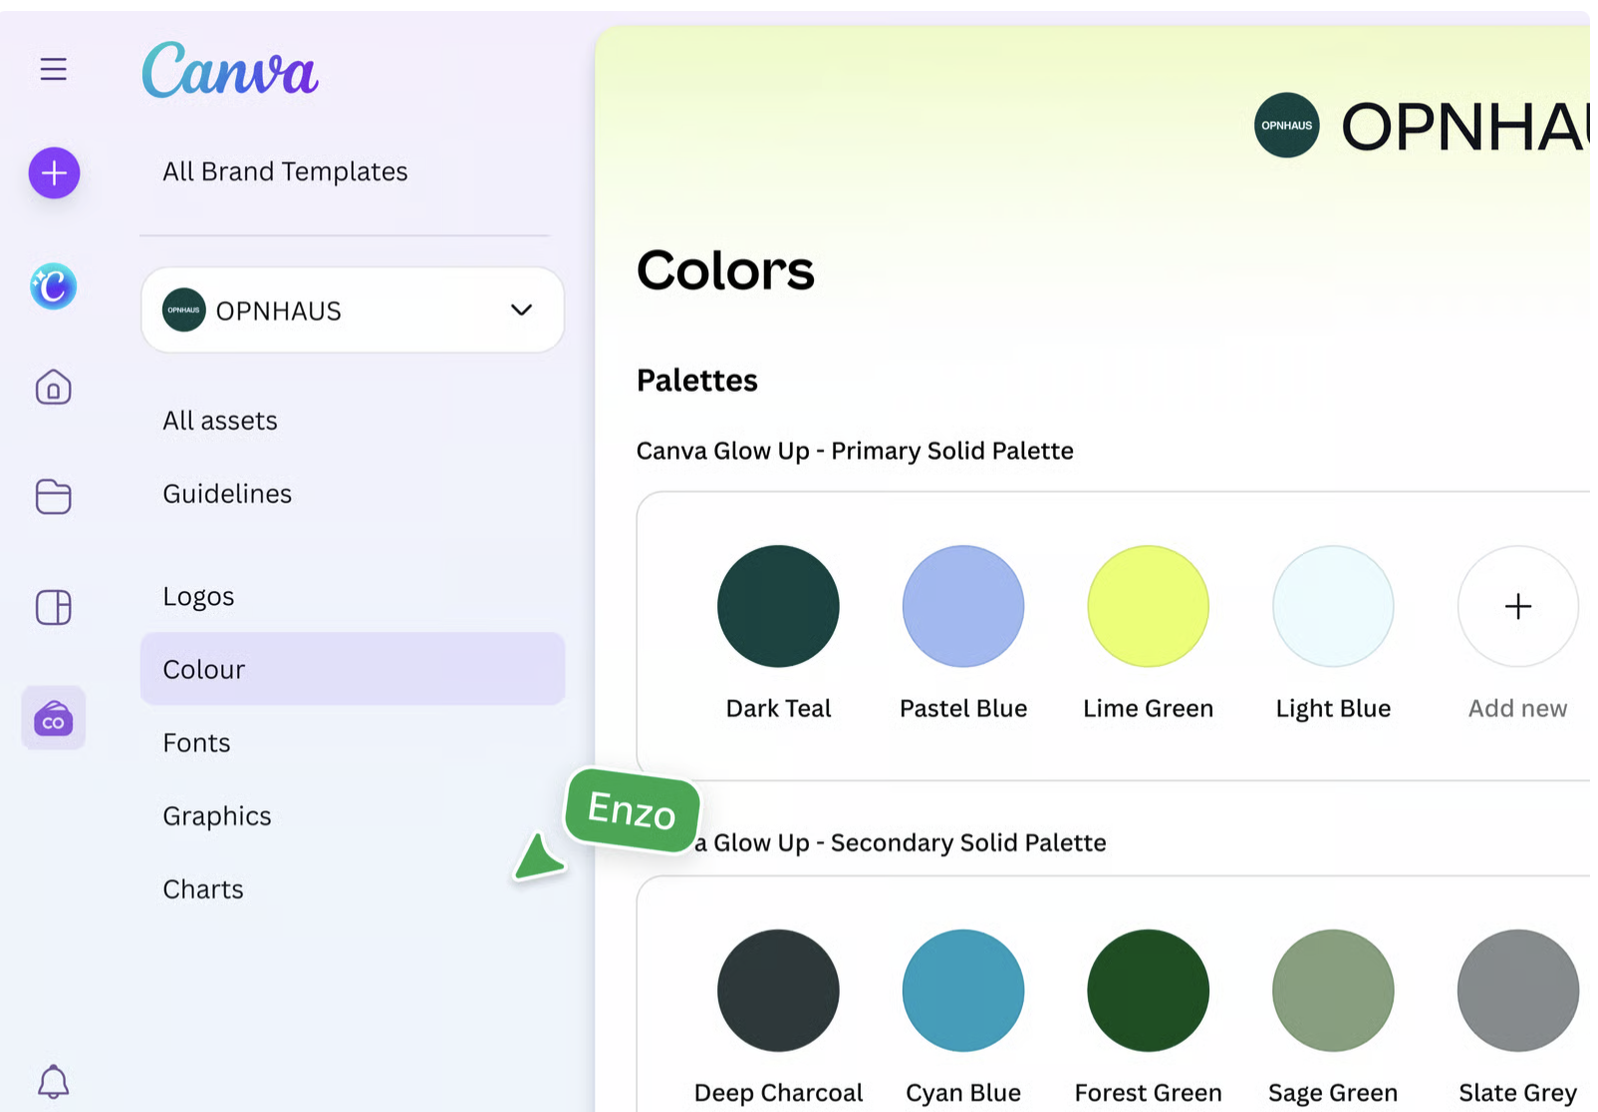Click the Slate Grey label text
This screenshot has height=1112, width=1598.
point(1518,1093)
